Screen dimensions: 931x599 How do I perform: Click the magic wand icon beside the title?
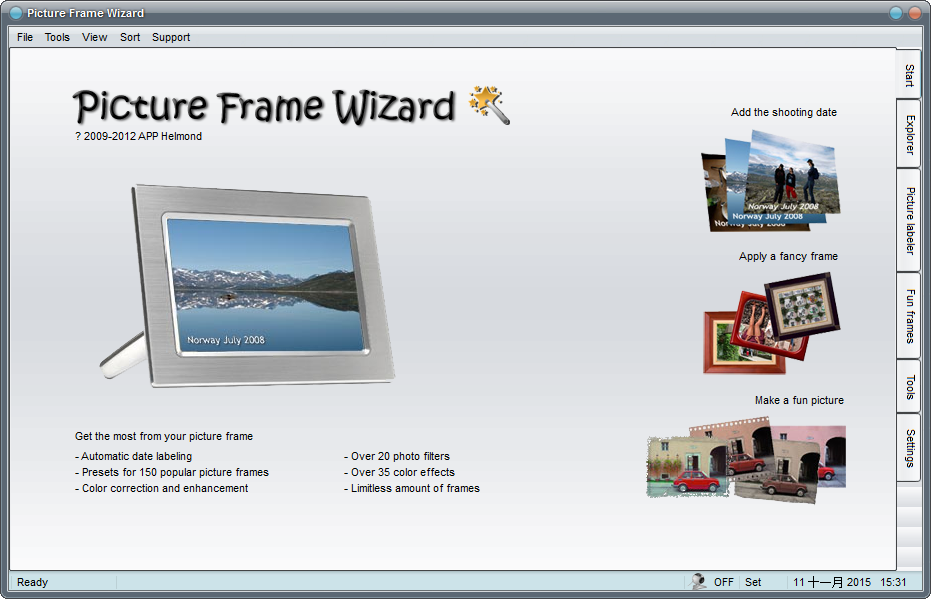(x=489, y=106)
